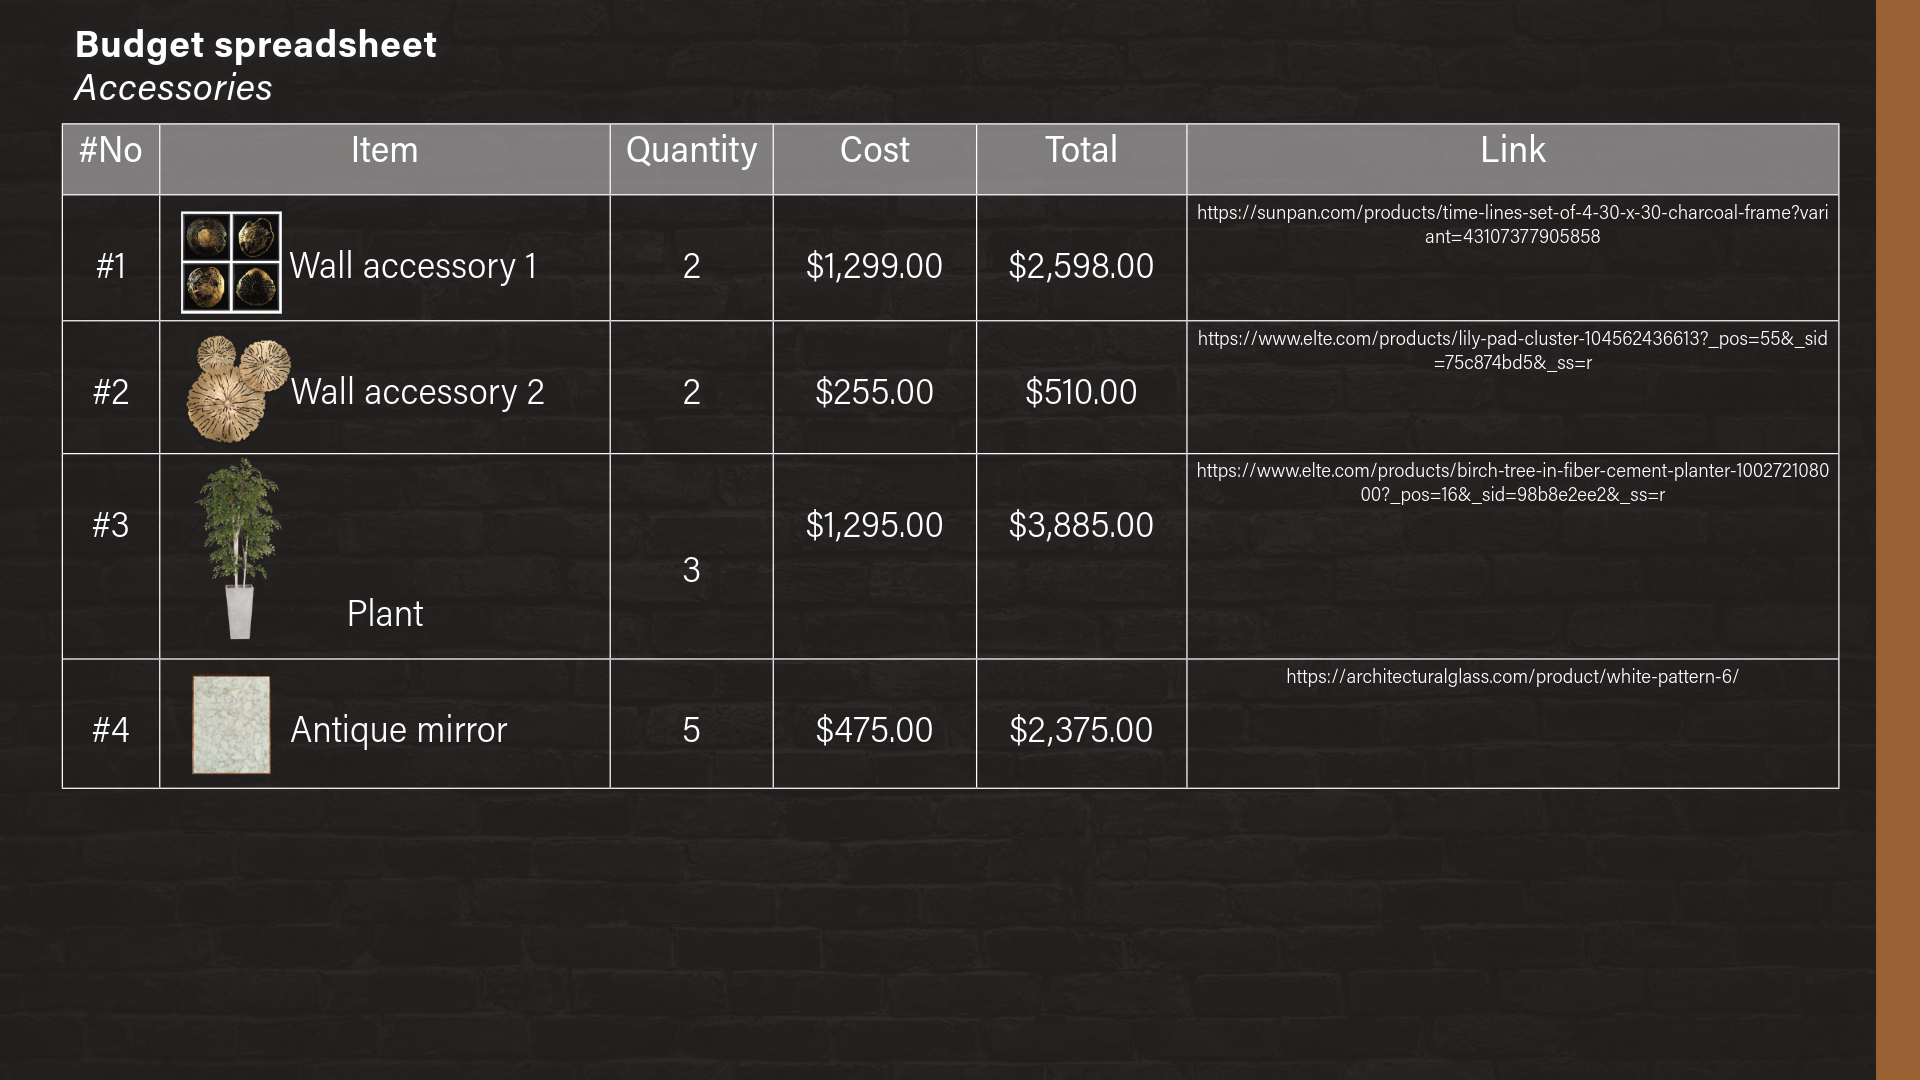
Task: Select the antique mirror sample image
Action: 231,725
